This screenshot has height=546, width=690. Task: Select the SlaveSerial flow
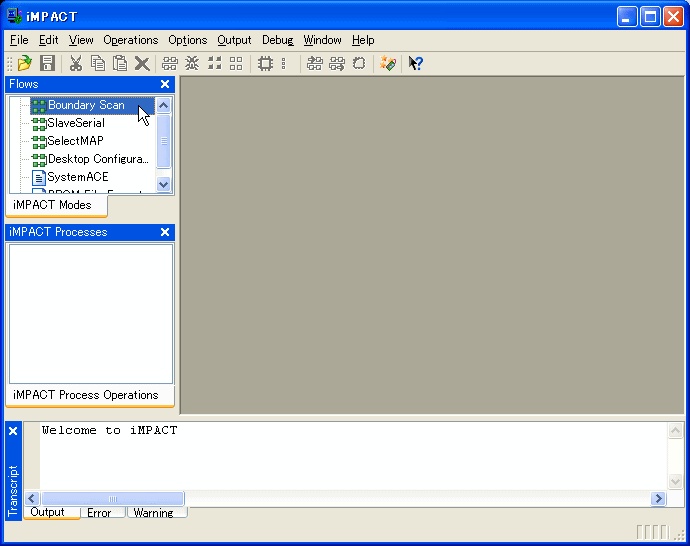(x=76, y=123)
